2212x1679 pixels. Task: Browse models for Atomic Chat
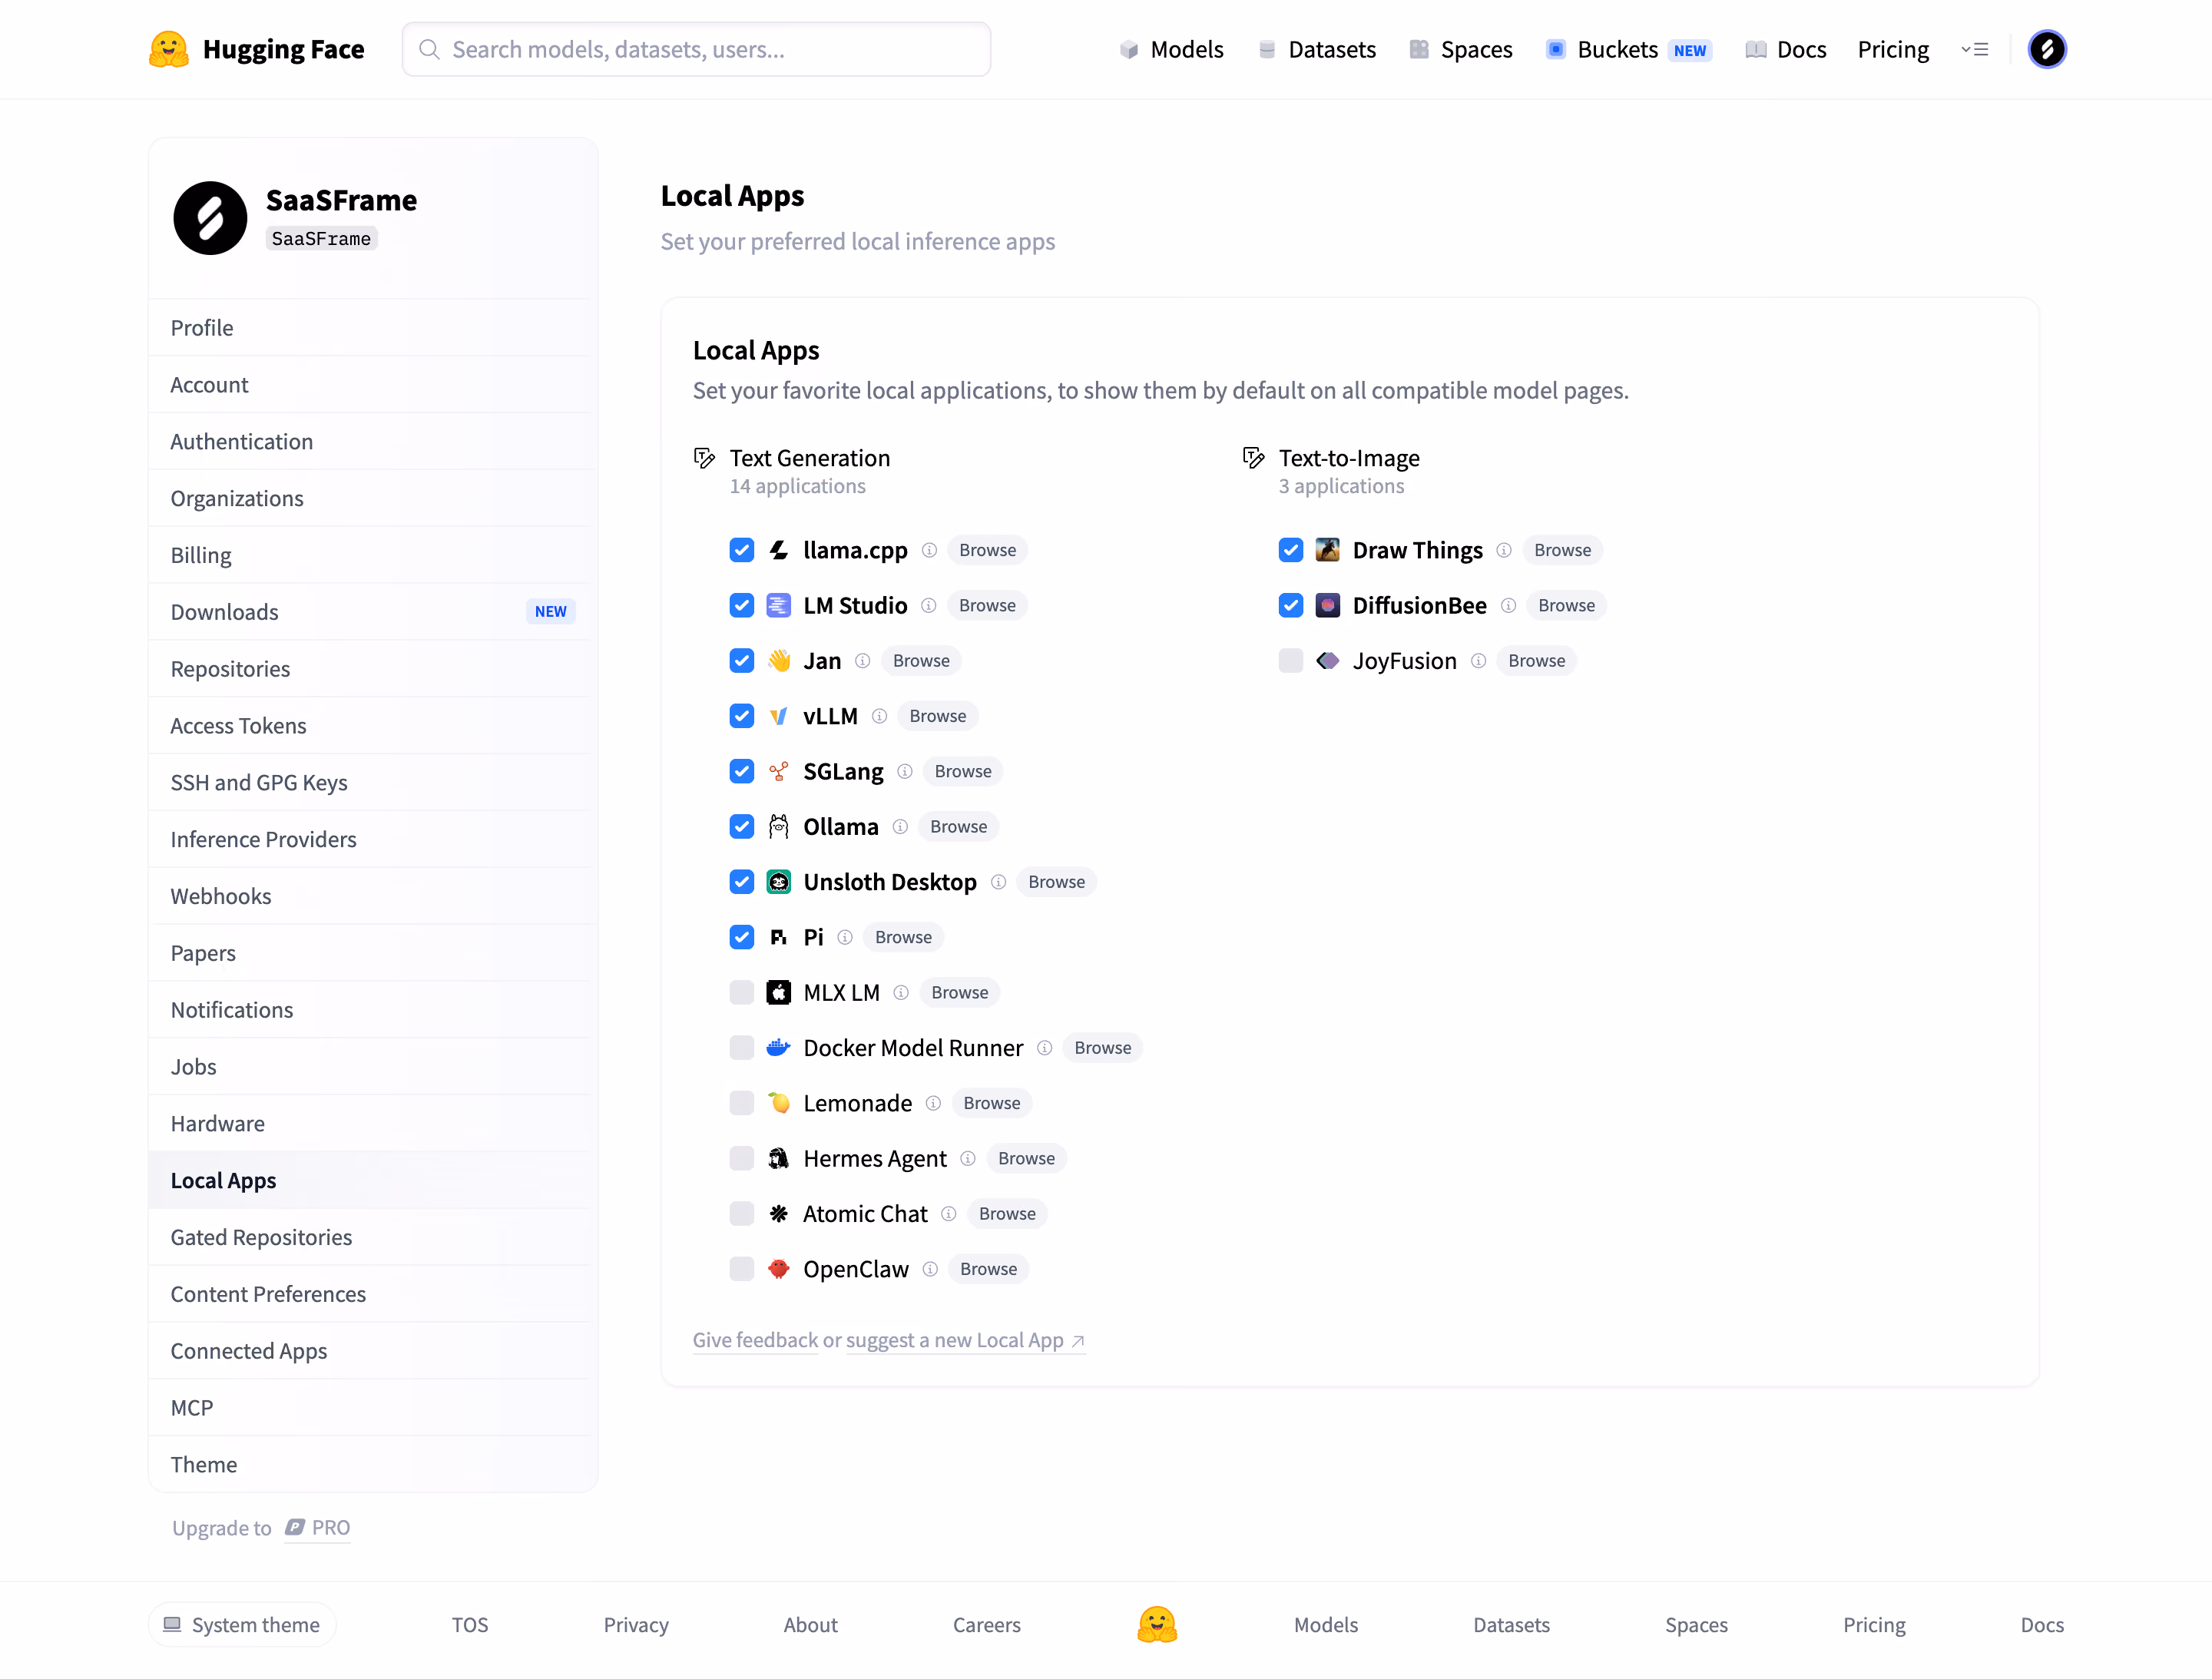pyautogui.click(x=1007, y=1214)
